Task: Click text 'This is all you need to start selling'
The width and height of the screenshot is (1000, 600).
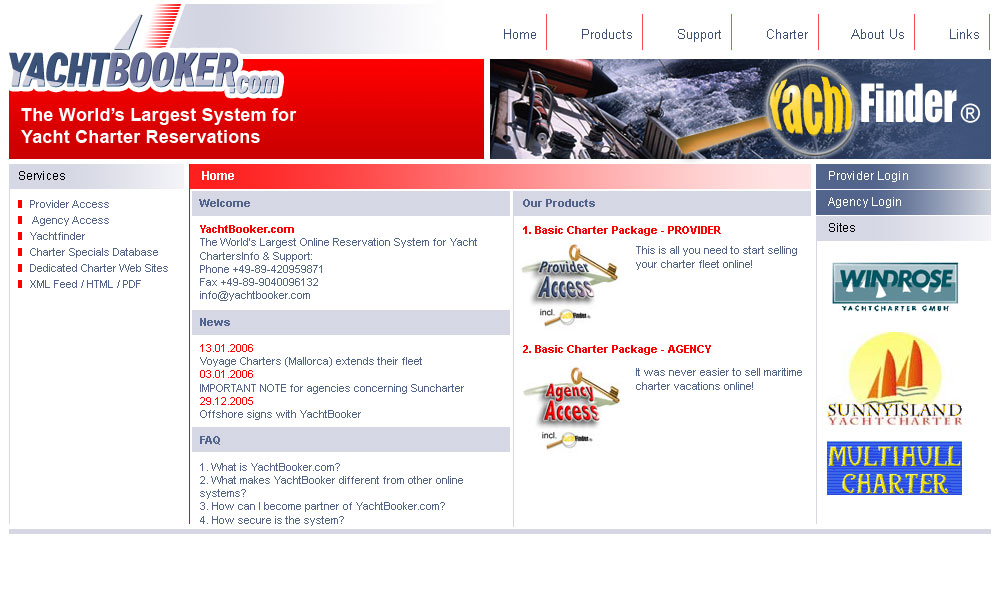Action: (716, 251)
